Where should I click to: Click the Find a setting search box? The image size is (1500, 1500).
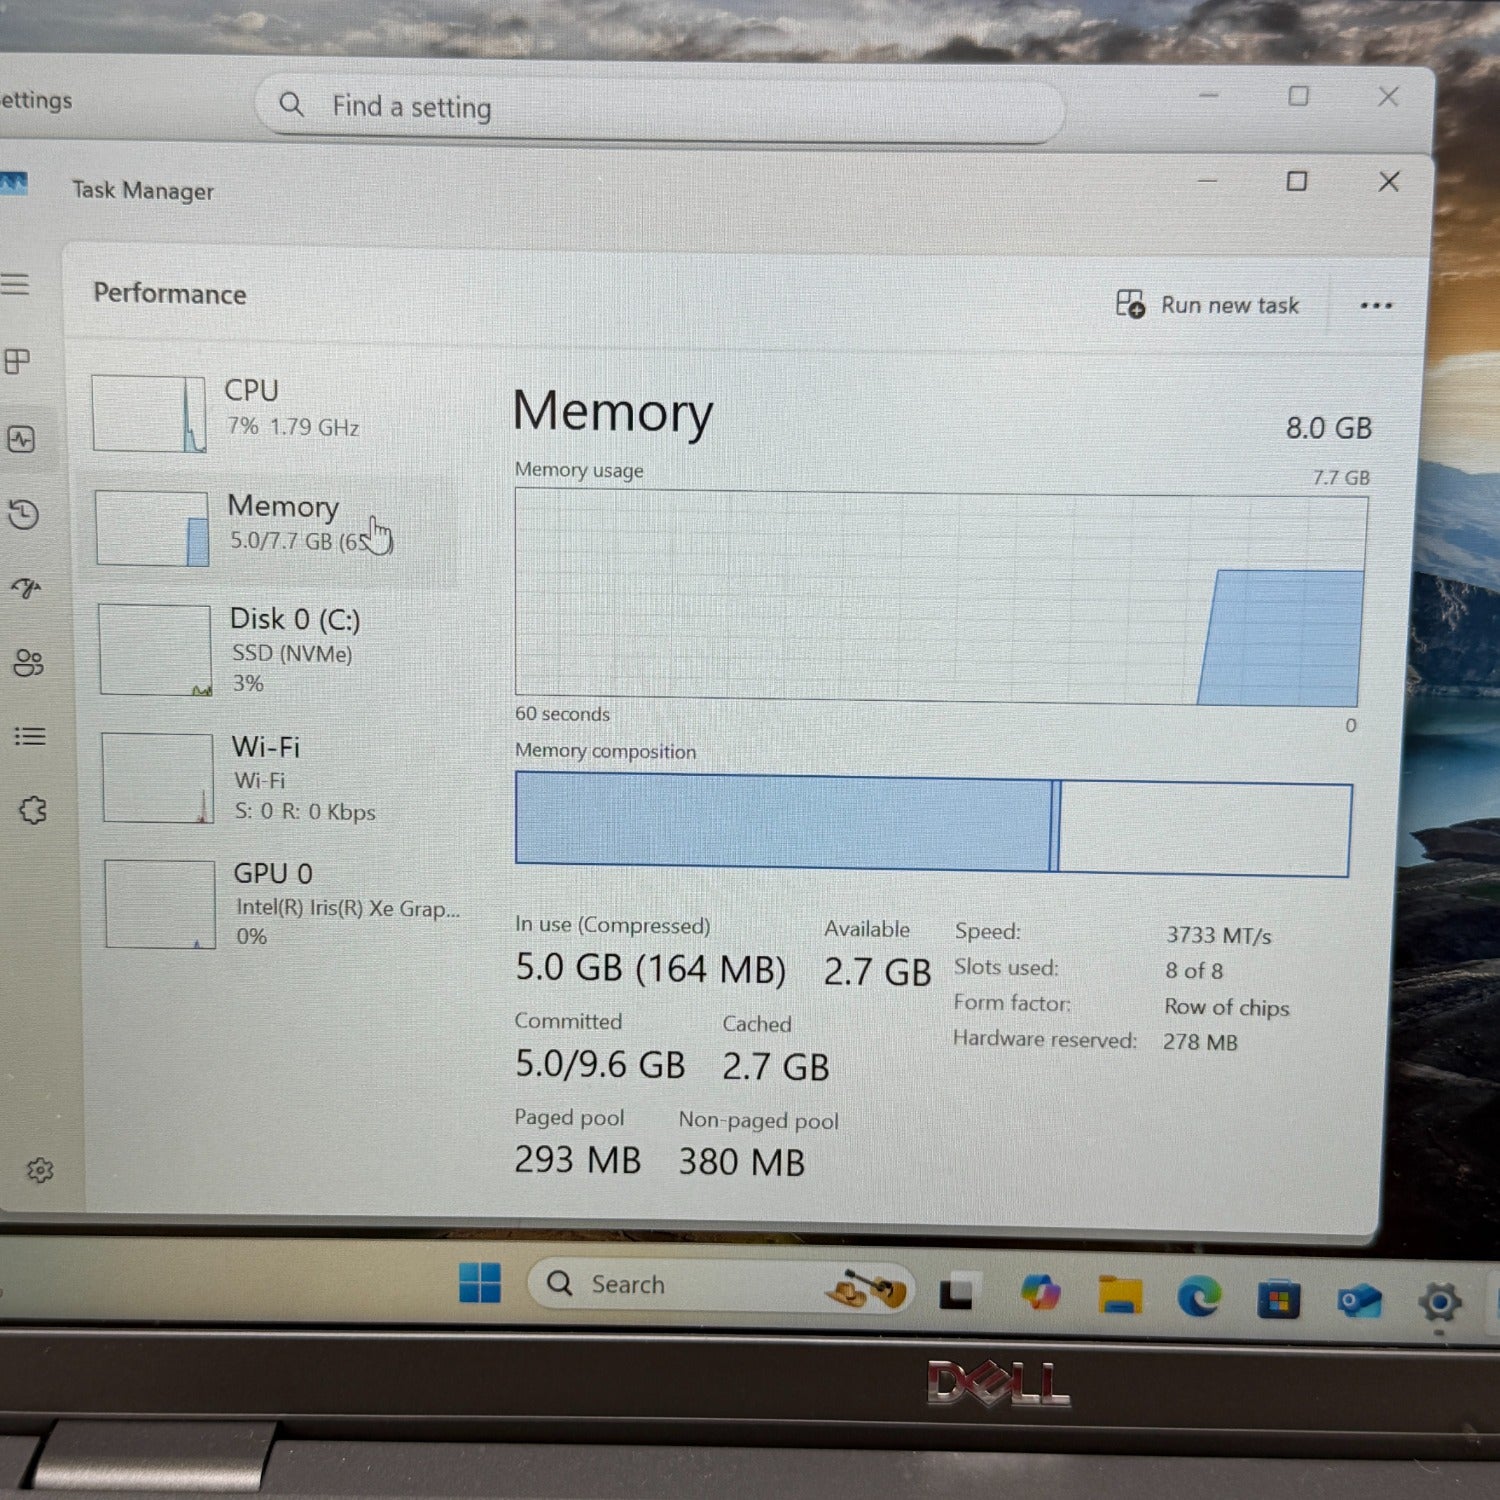(x=660, y=107)
